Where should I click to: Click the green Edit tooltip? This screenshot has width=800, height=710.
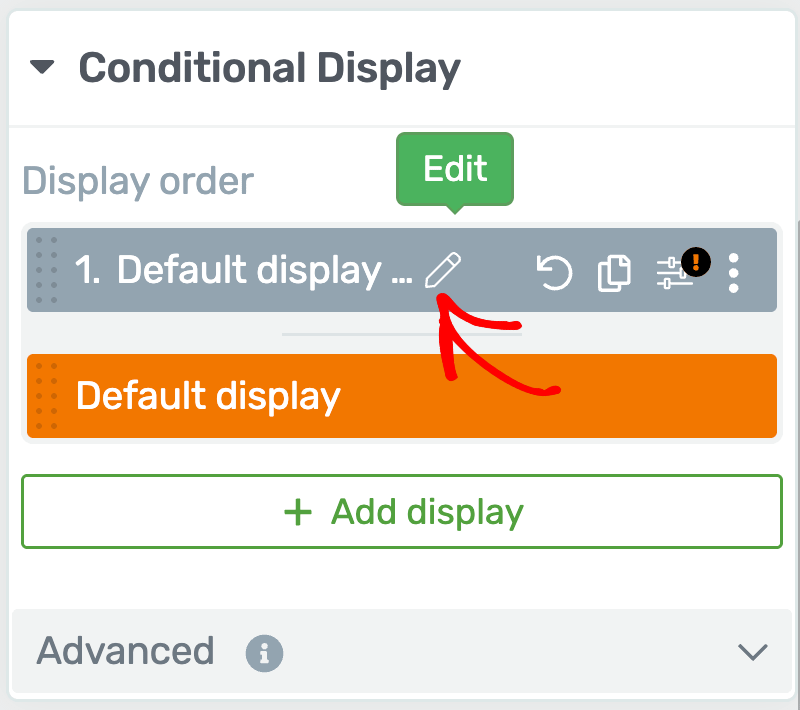[455, 170]
